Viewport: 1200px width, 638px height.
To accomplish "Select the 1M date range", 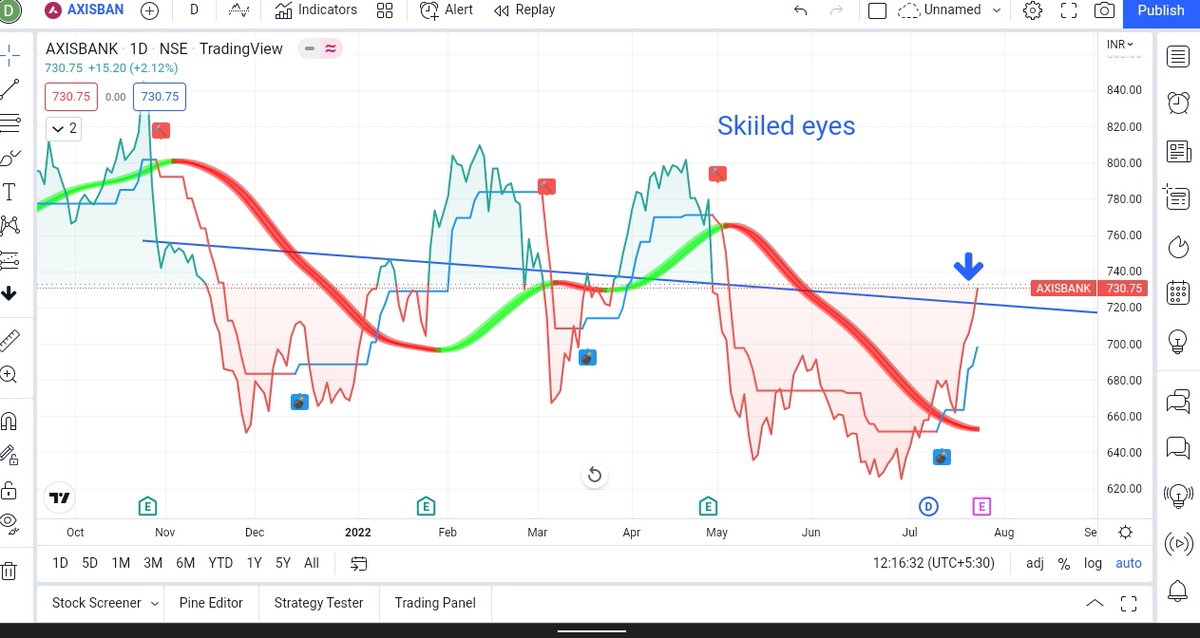I will click(x=121, y=563).
